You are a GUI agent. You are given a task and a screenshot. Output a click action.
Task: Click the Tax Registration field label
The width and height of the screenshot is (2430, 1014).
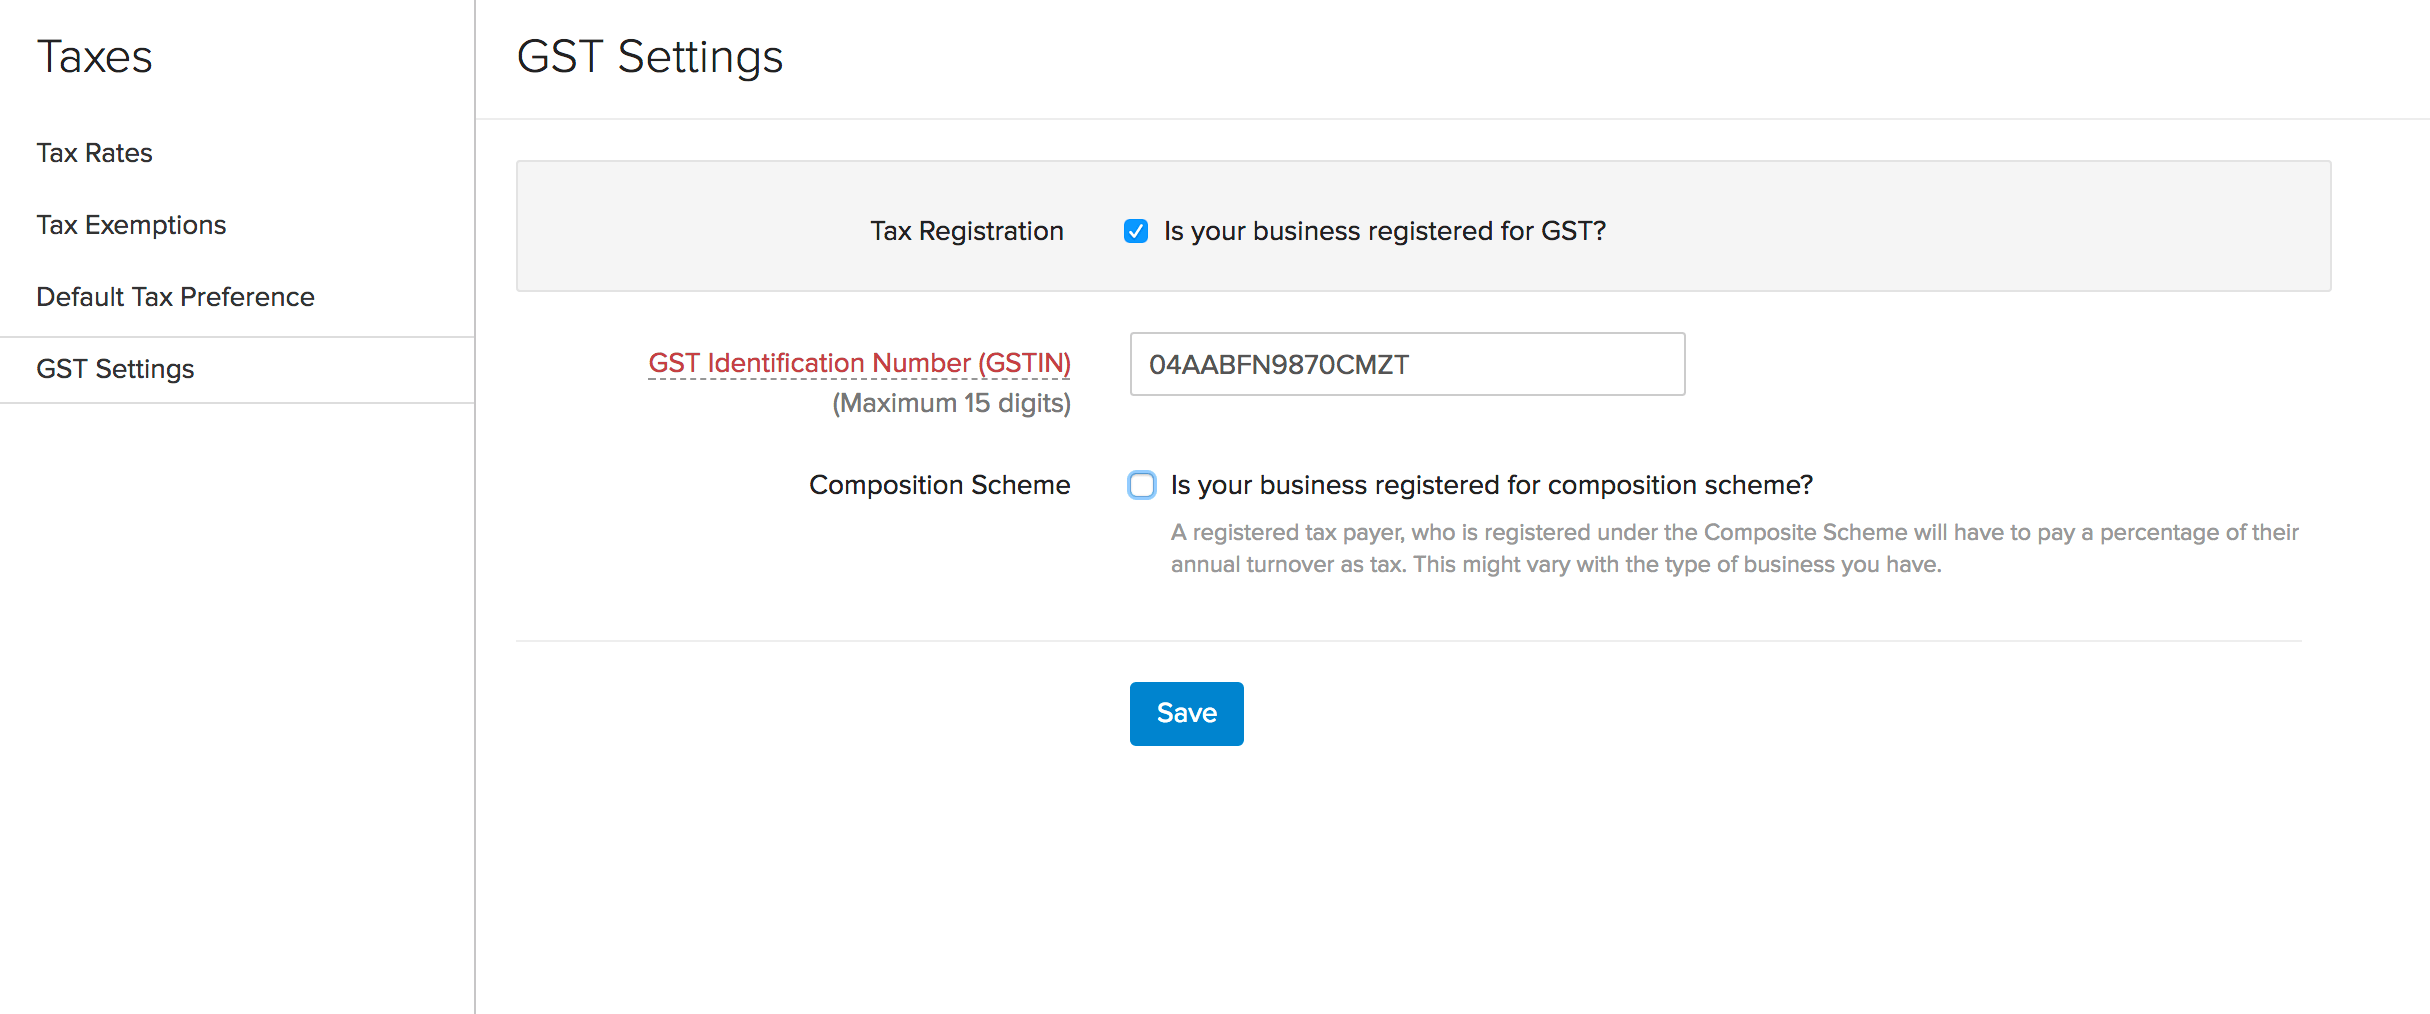966,231
